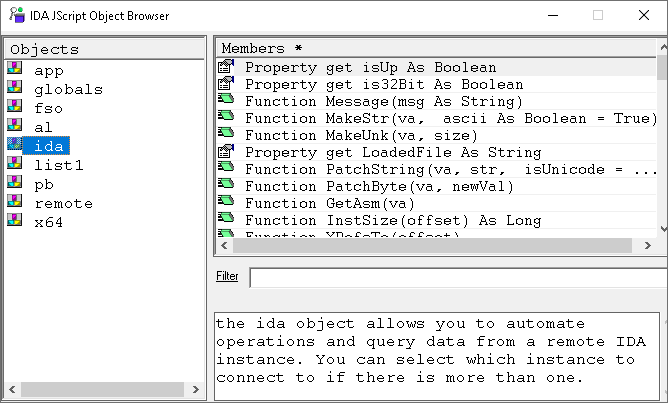Click the icon beside the globals object
Image resolution: width=668 pixels, height=403 pixels.
coord(14,86)
